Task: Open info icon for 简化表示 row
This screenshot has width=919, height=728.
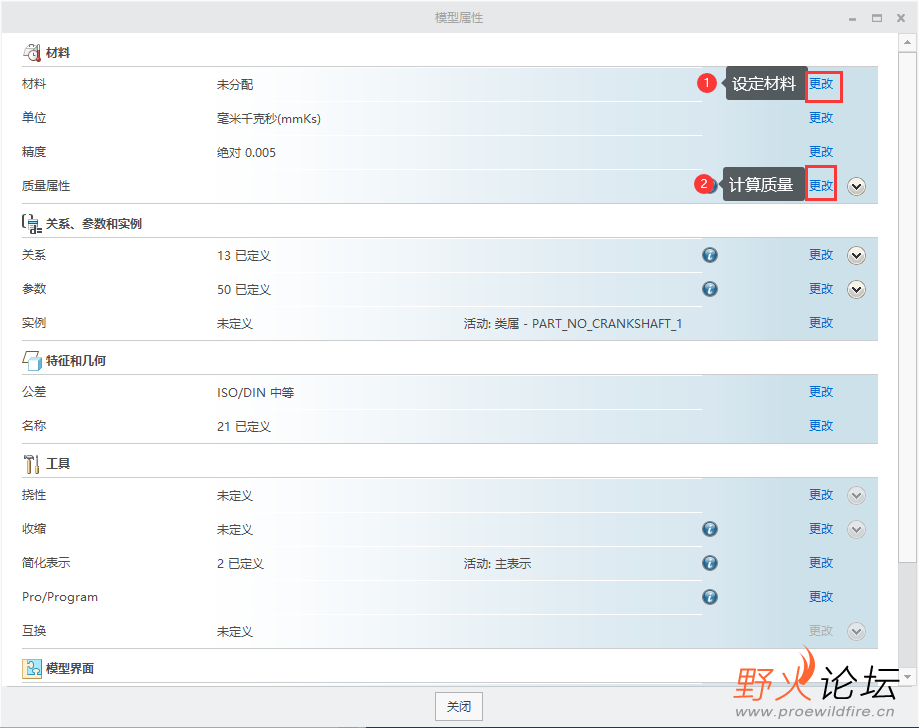Action: [710, 563]
